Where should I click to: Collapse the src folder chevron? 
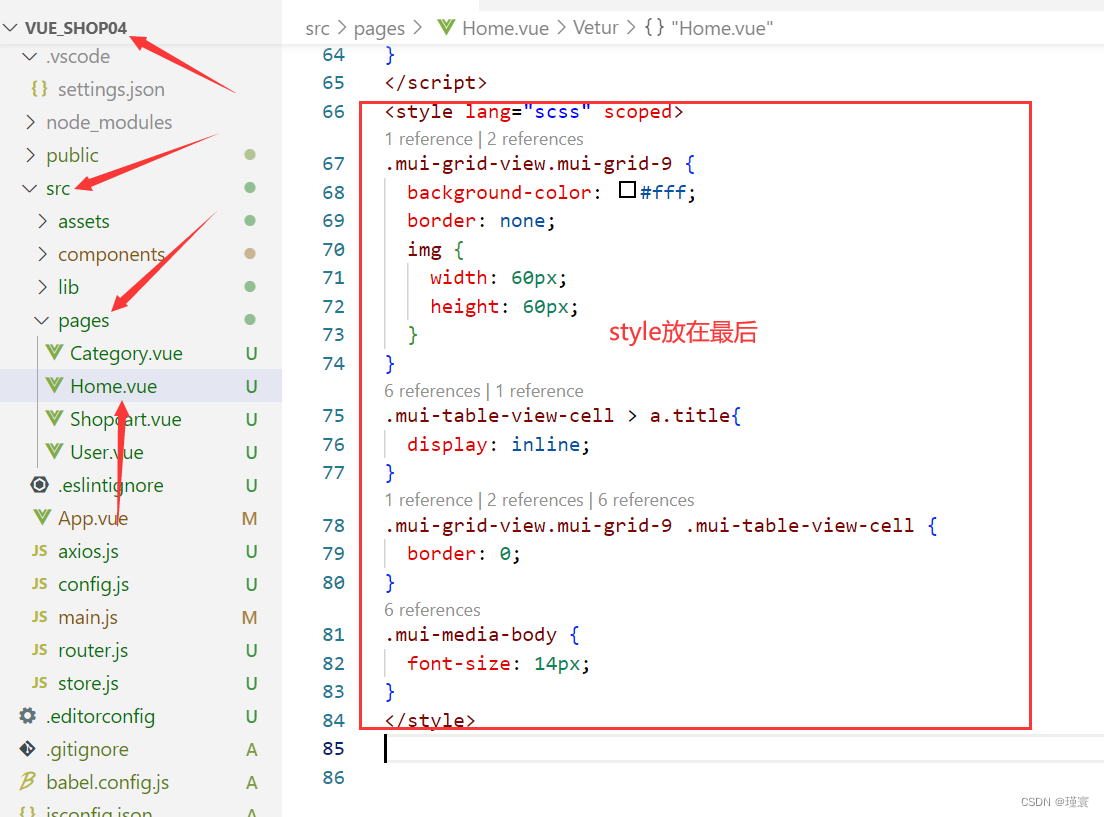point(30,189)
